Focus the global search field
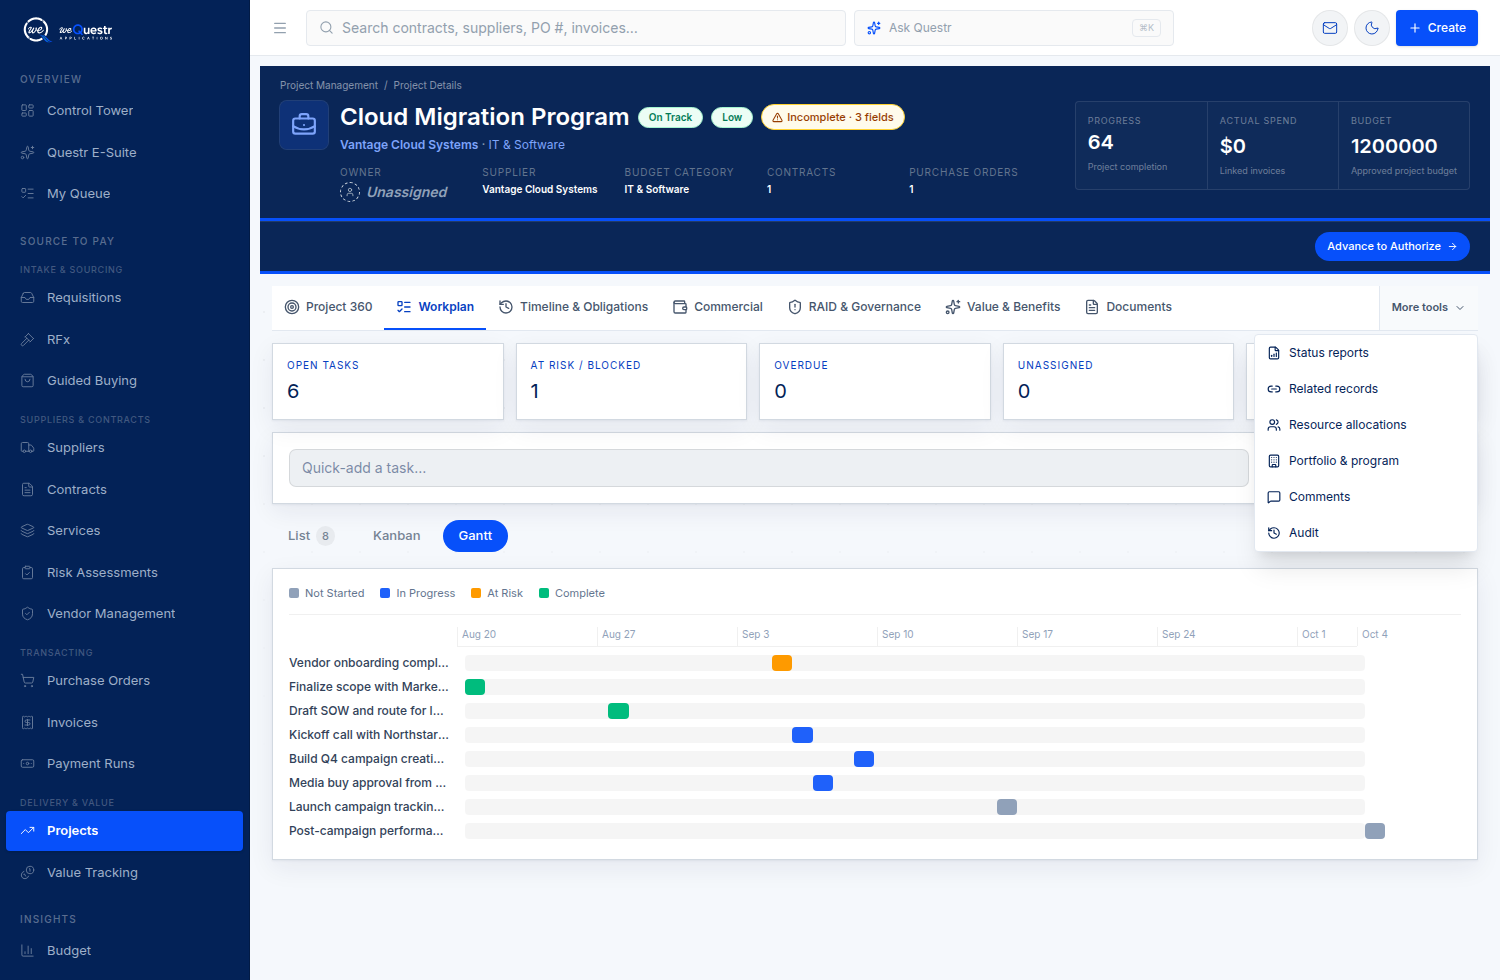Viewport: 1500px width, 980px height. tap(576, 28)
